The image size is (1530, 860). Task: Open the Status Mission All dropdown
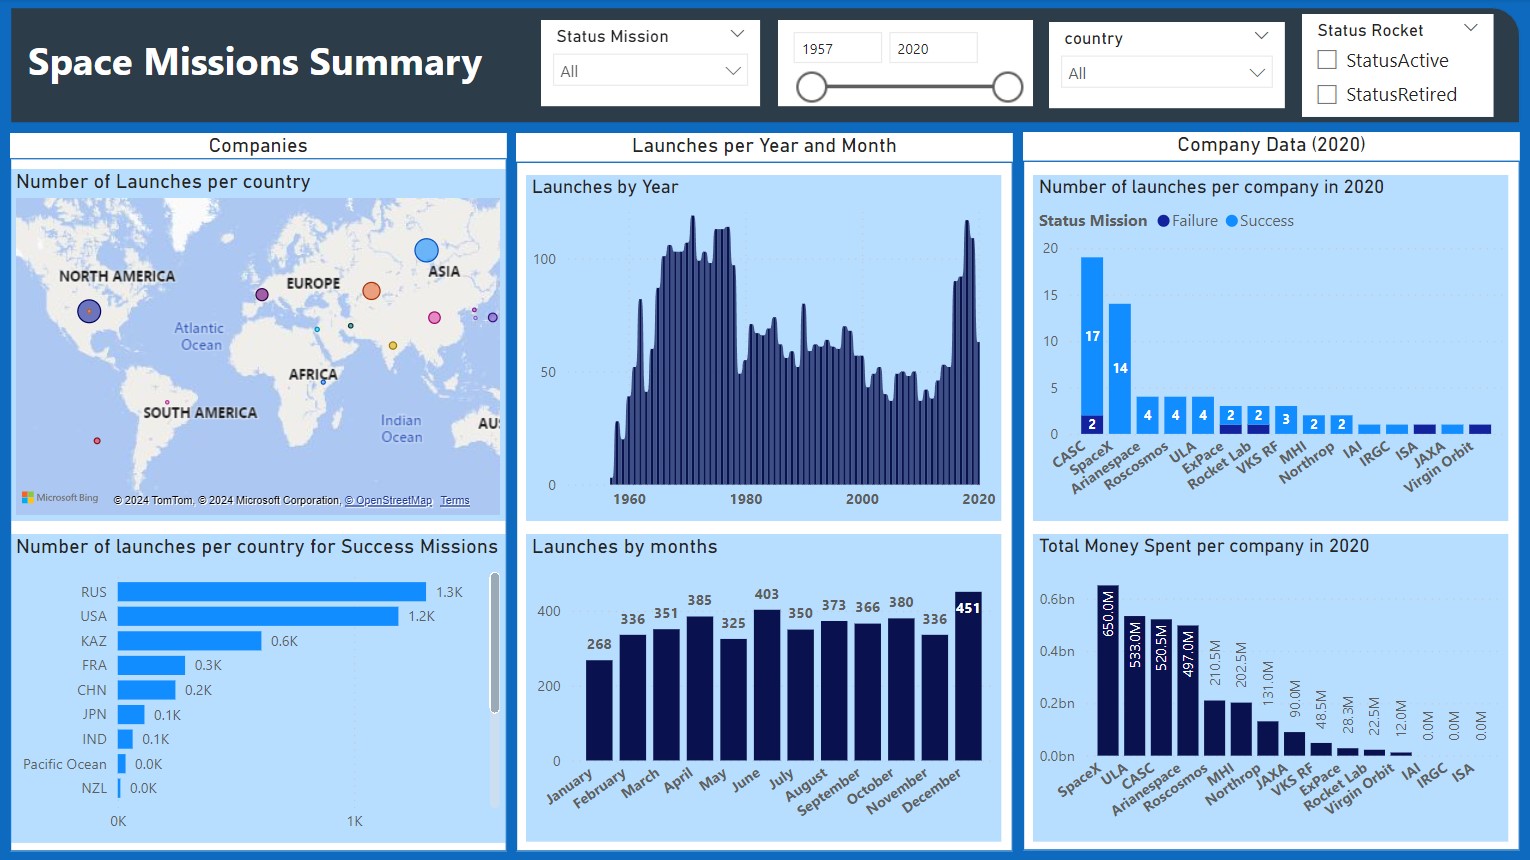[x=650, y=71]
